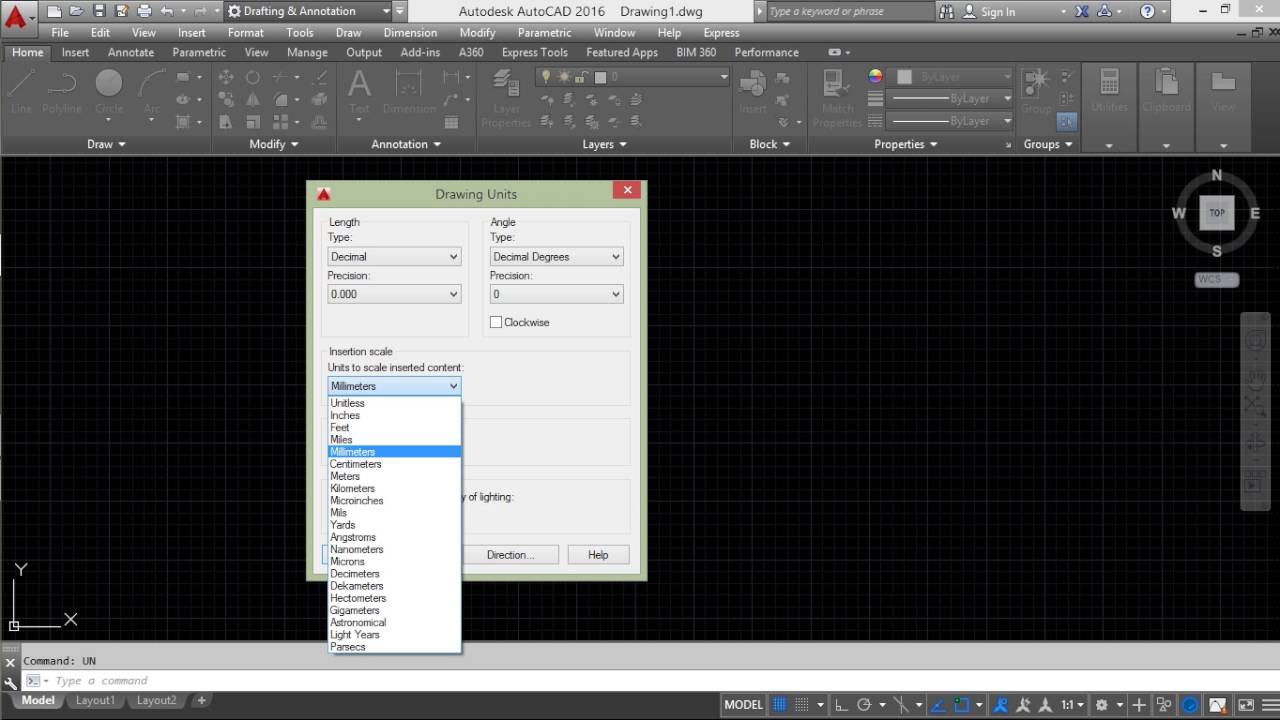The width and height of the screenshot is (1280, 720).
Task: Select the Circle tool
Action: tap(109, 91)
